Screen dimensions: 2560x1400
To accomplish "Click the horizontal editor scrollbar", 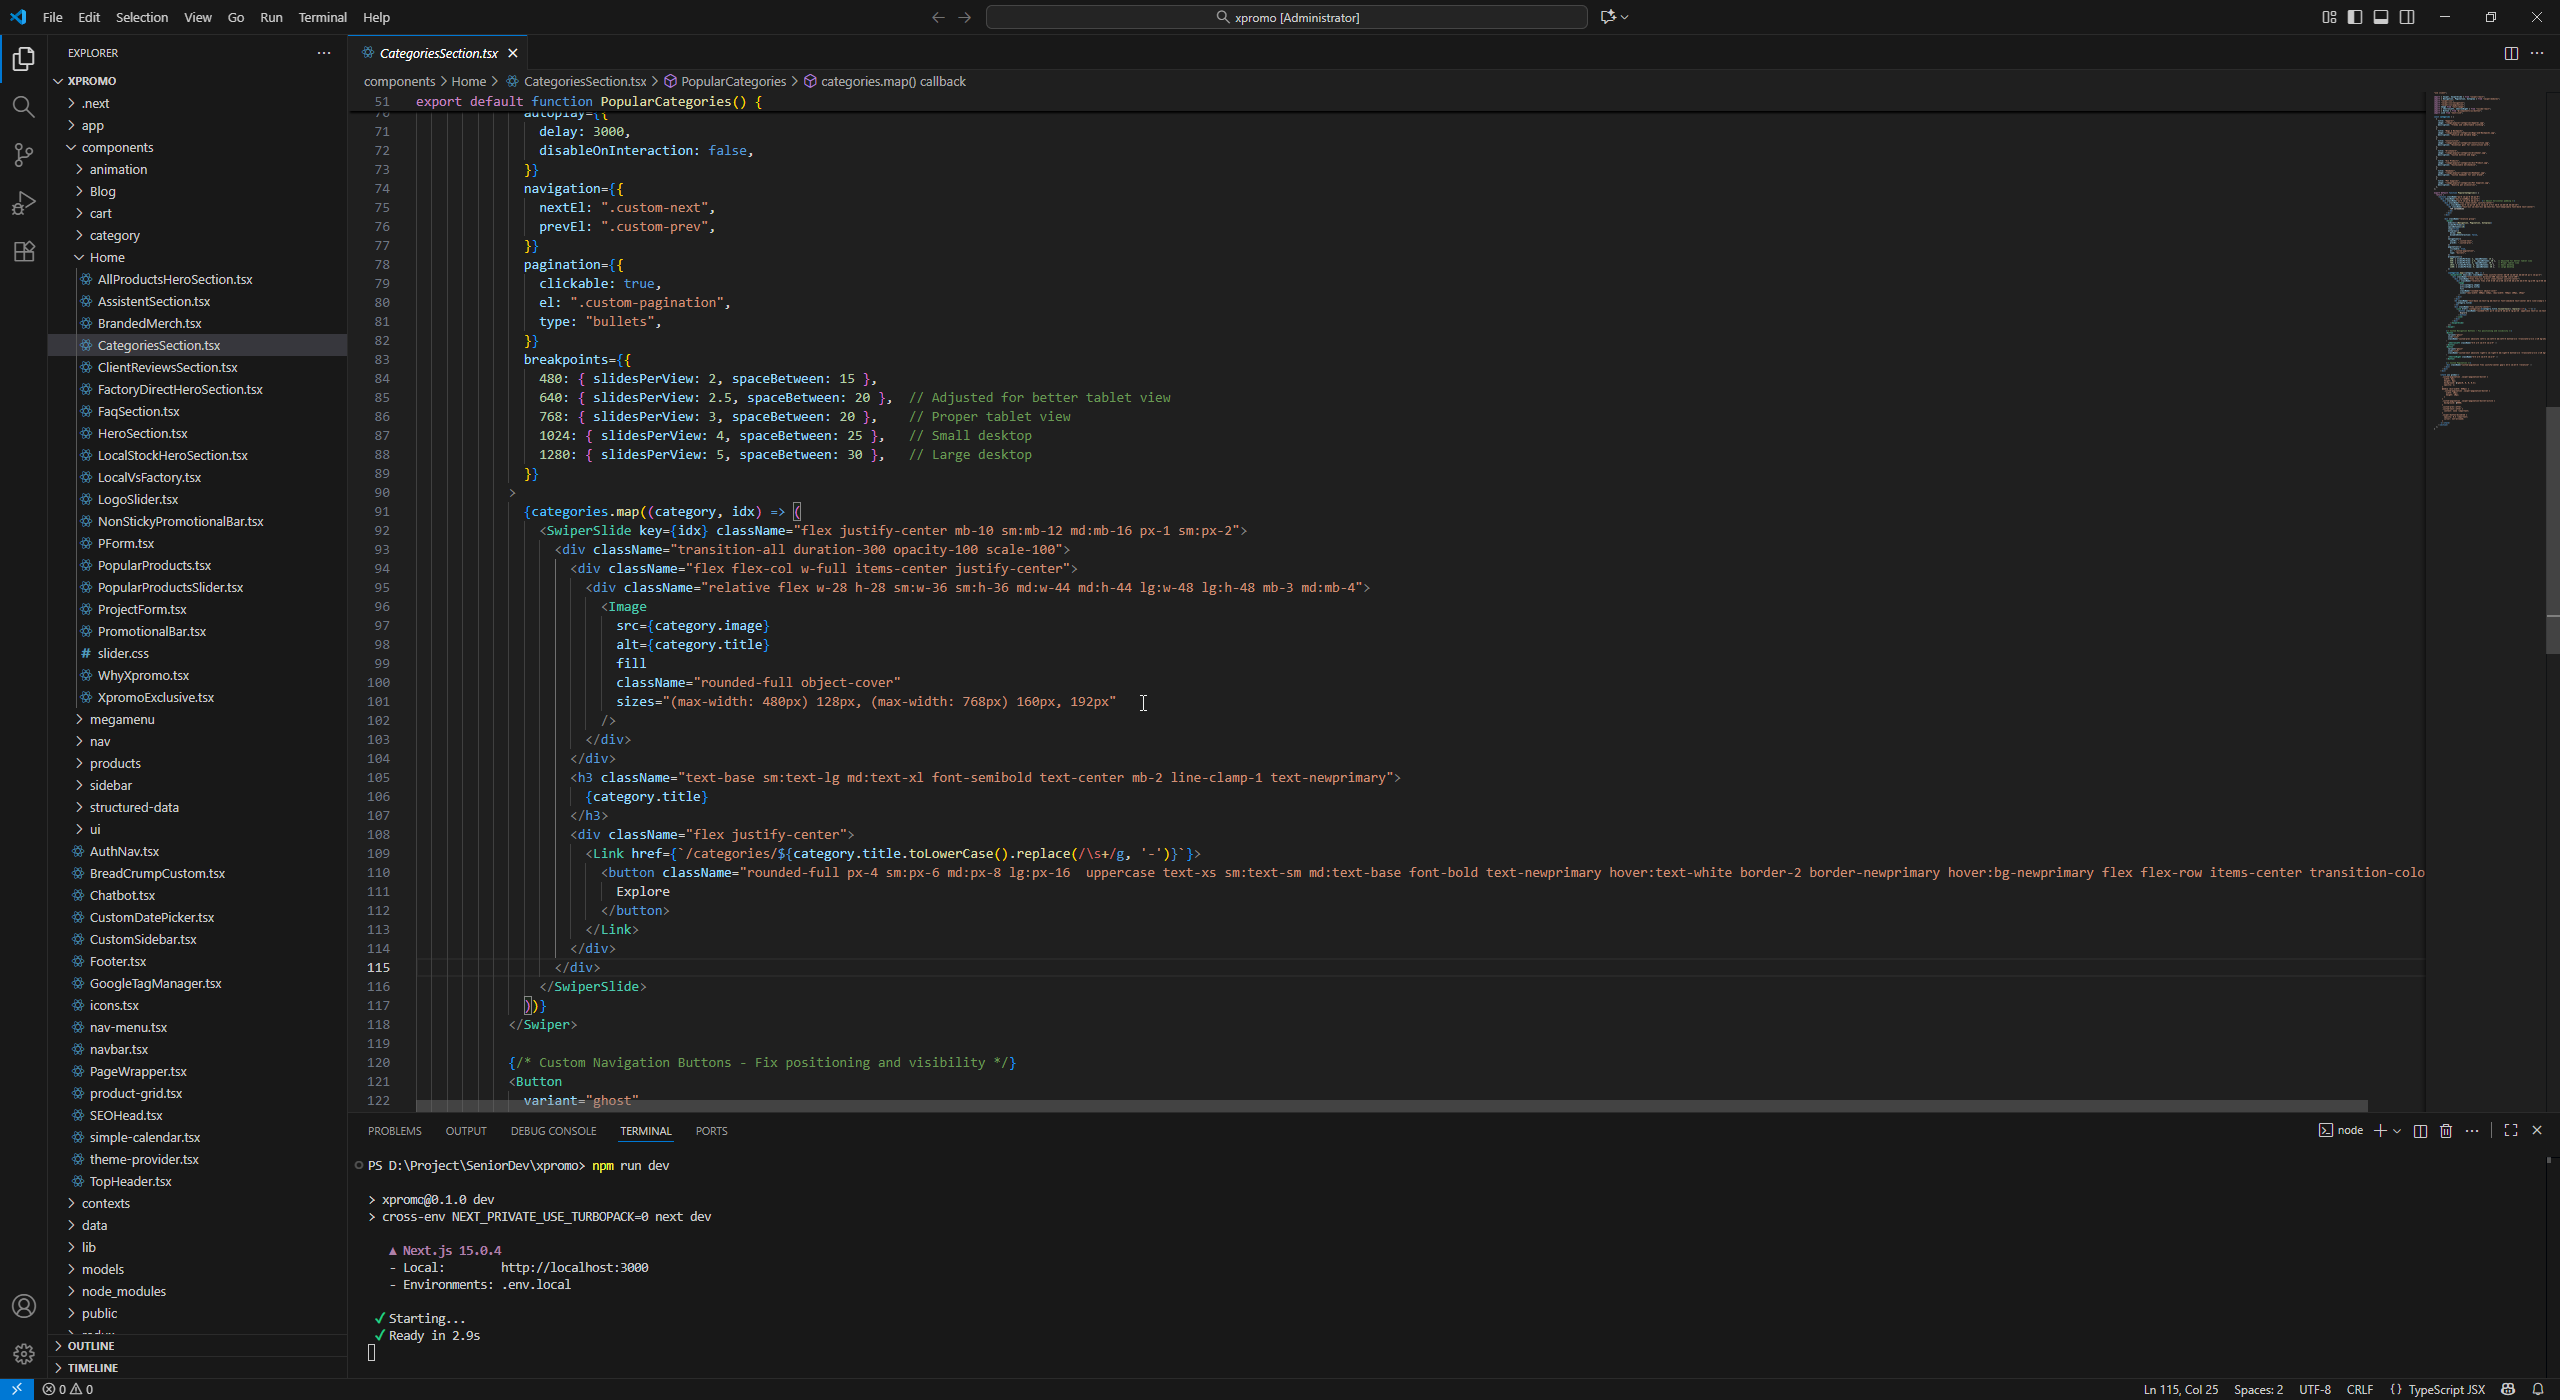I will coord(1390,1106).
